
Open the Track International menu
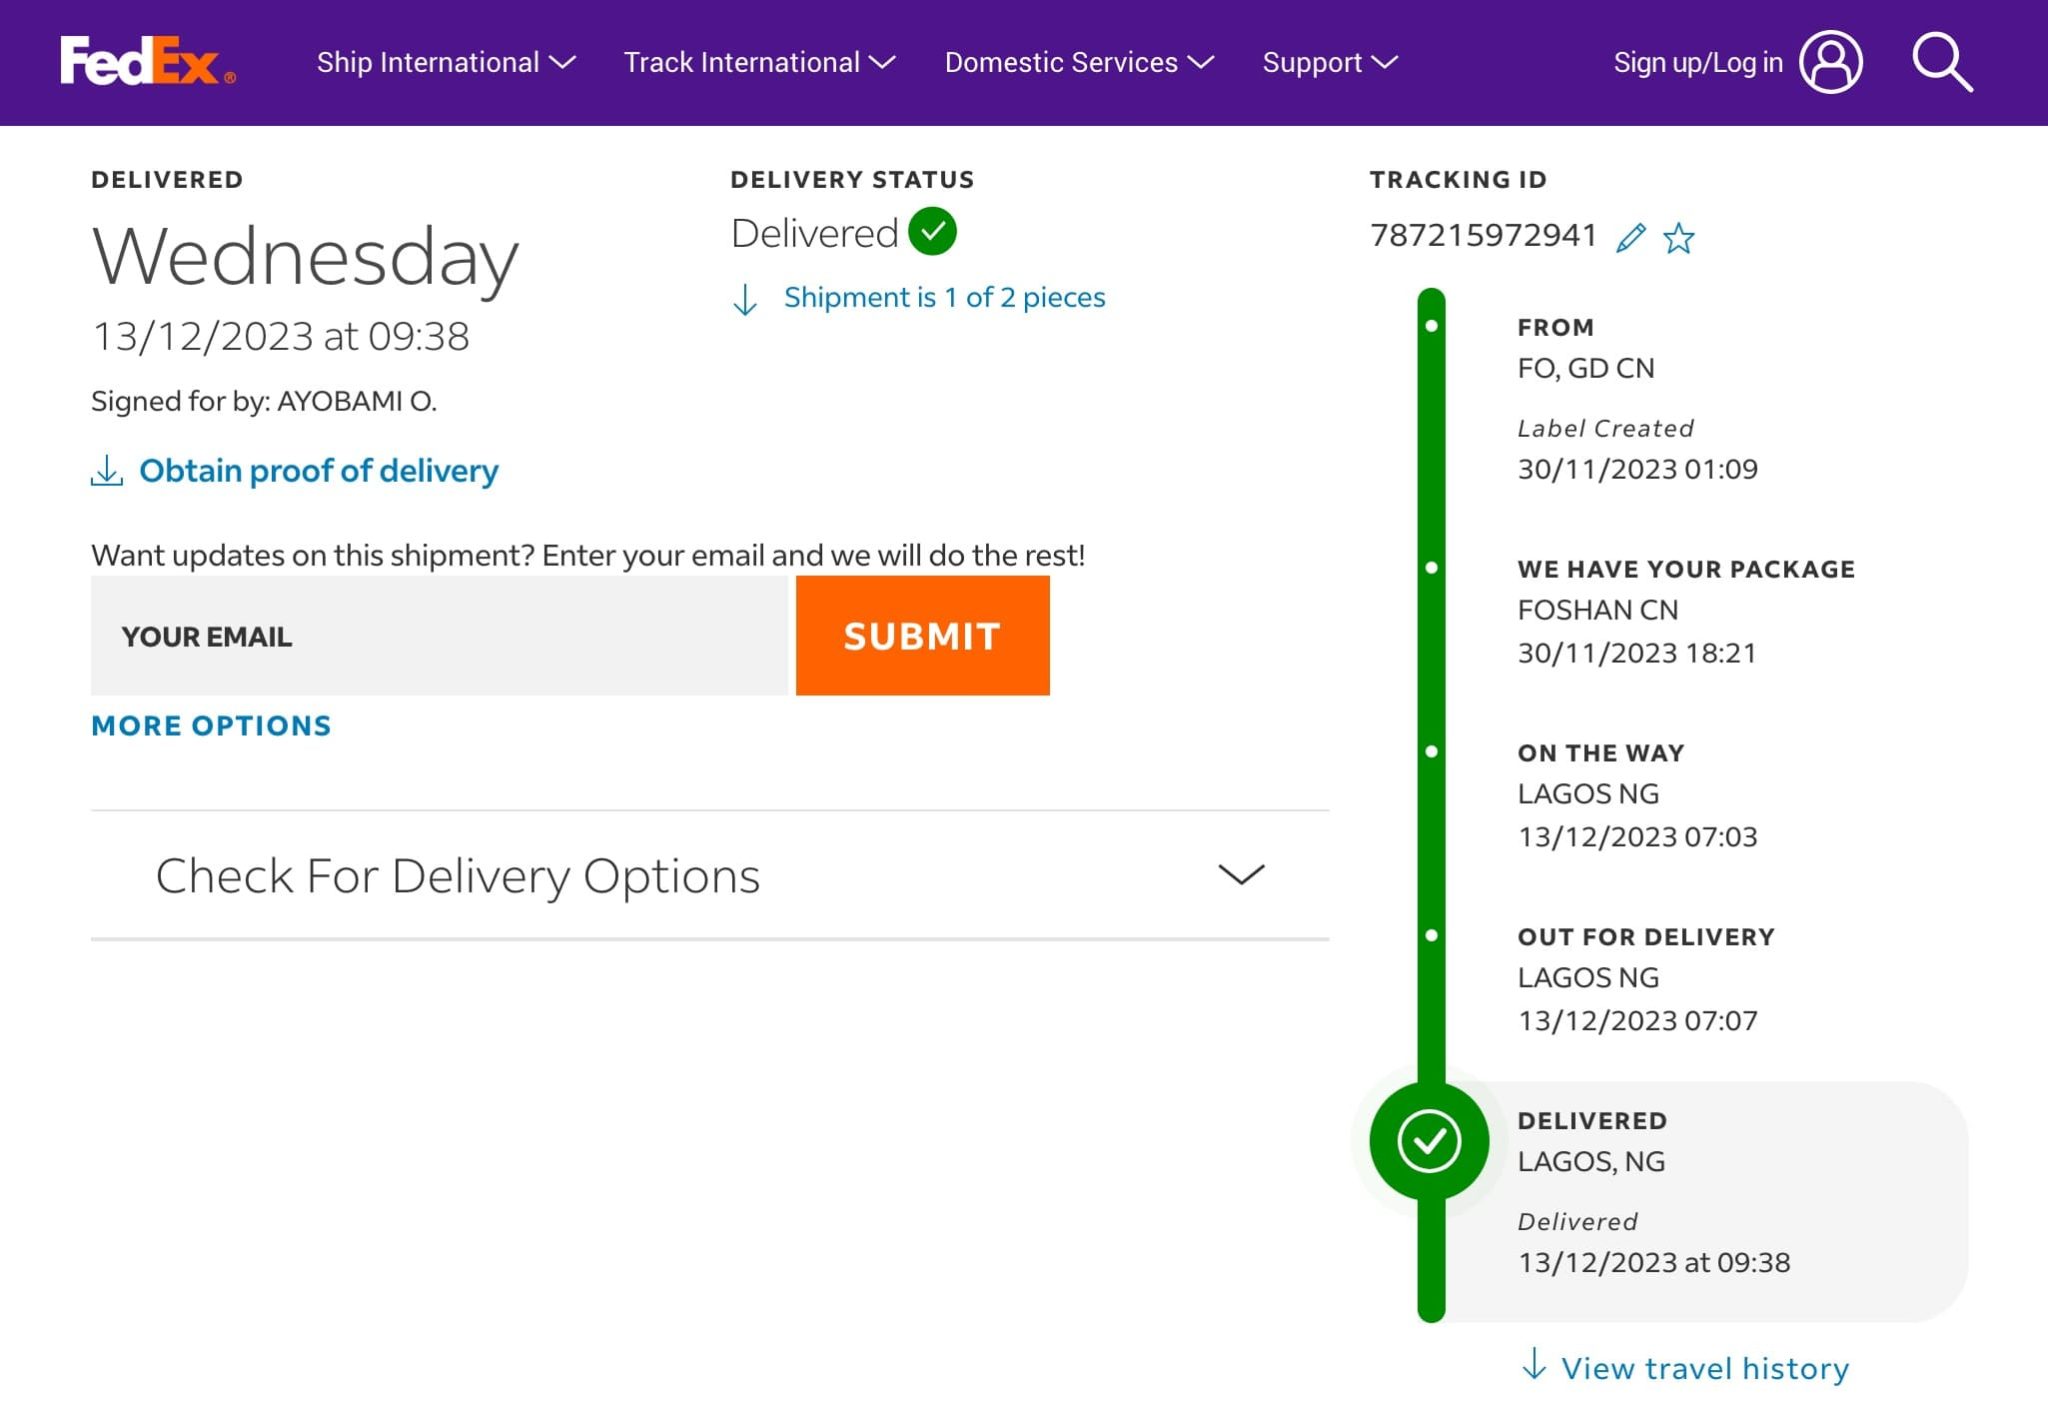[759, 63]
